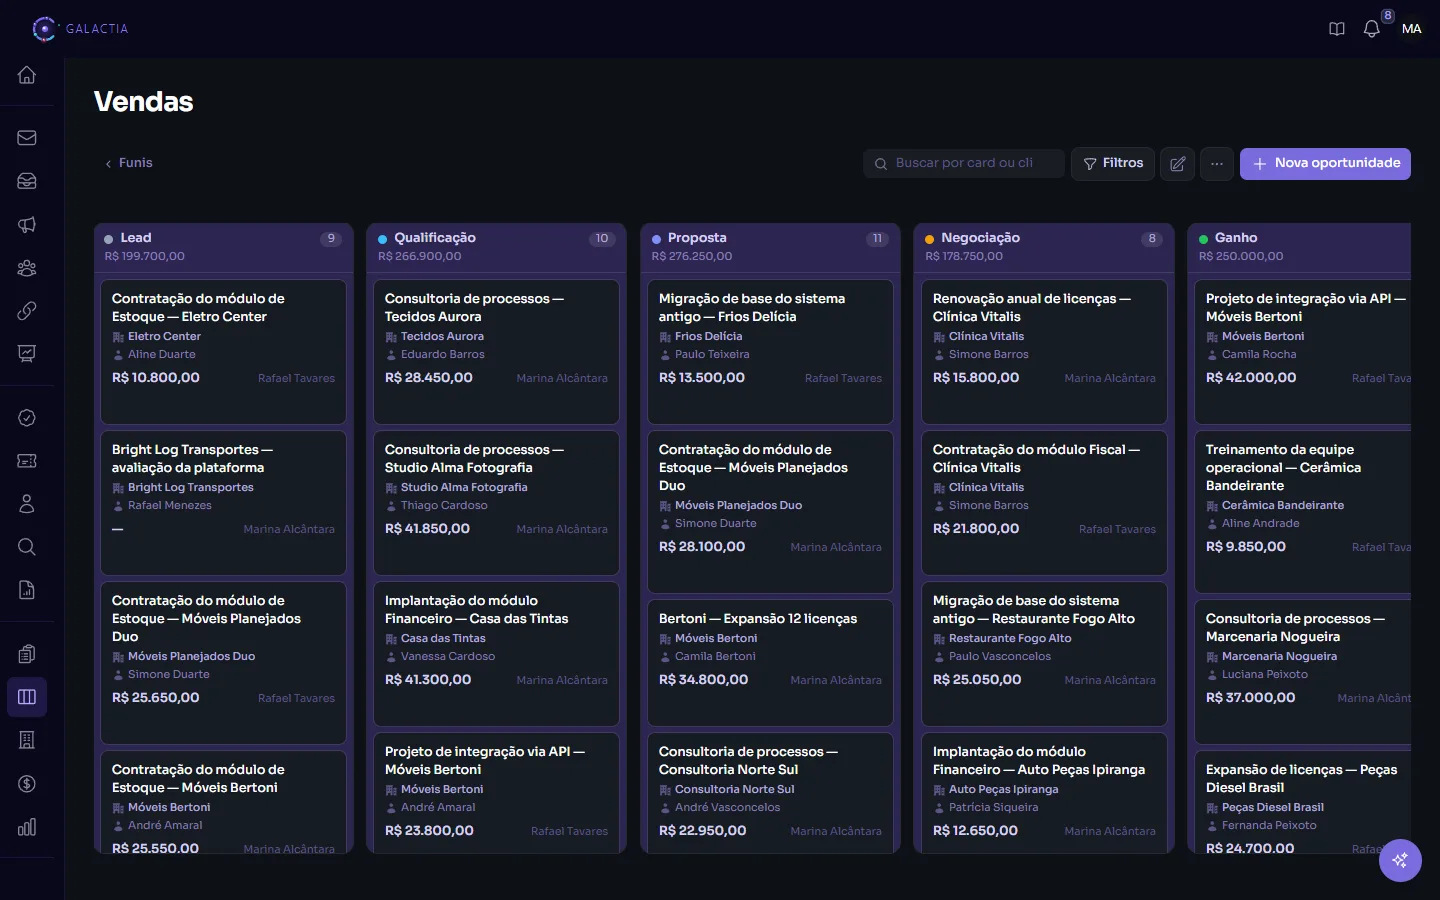Open the magnifier search icon in sidebar
1440x900 pixels.
click(x=27, y=547)
